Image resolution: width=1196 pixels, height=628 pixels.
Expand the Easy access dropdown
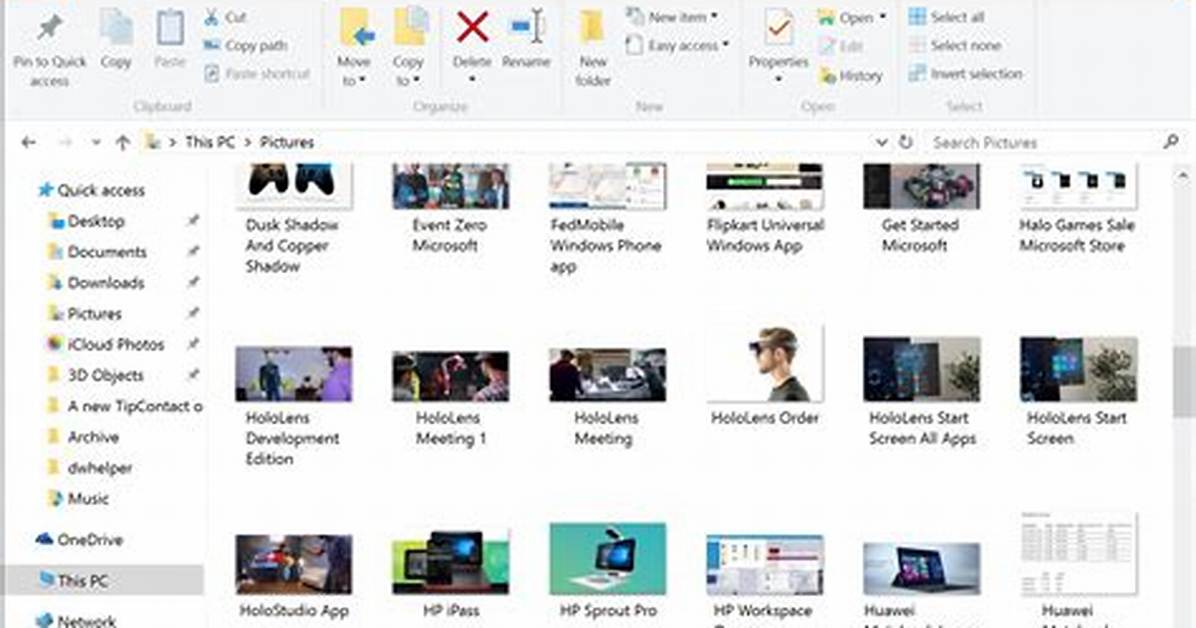pyautogui.click(x=677, y=46)
